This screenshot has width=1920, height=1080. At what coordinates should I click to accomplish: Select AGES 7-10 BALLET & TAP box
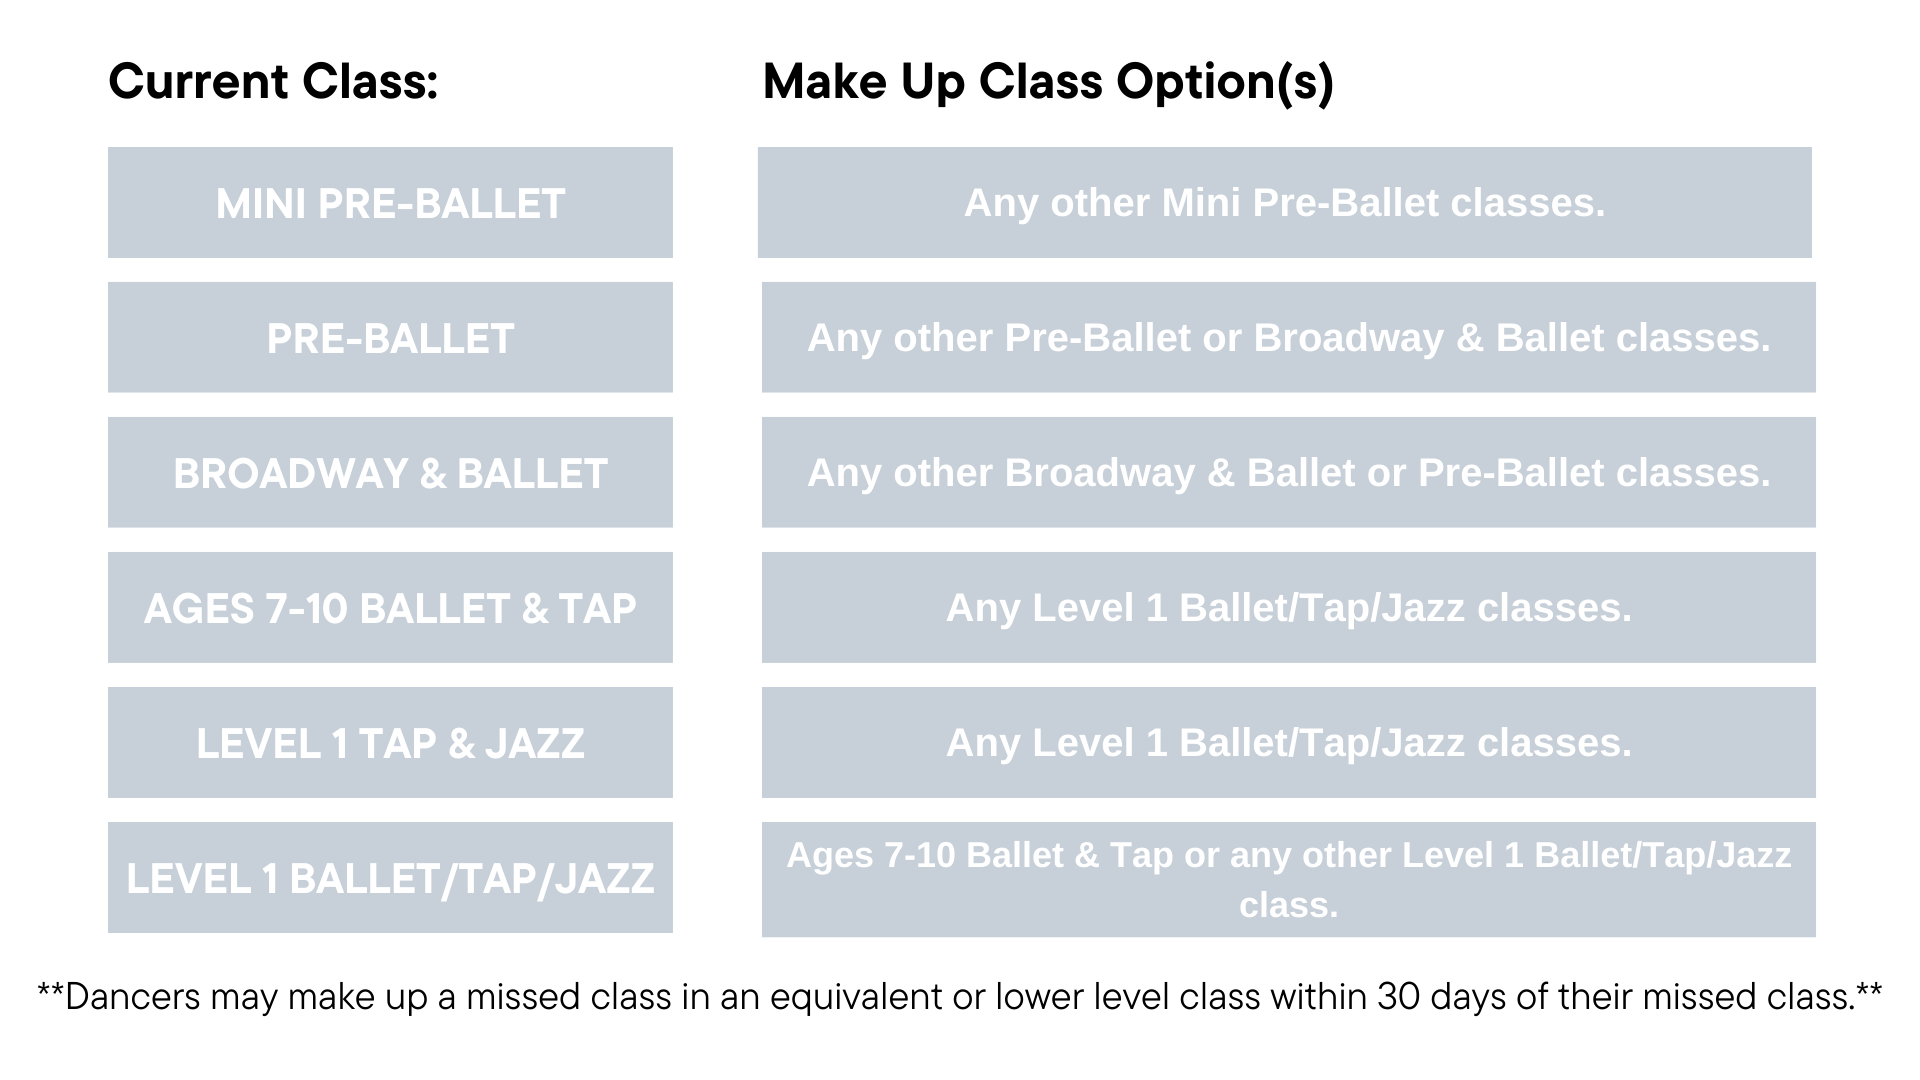pyautogui.click(x=390, y=608)
